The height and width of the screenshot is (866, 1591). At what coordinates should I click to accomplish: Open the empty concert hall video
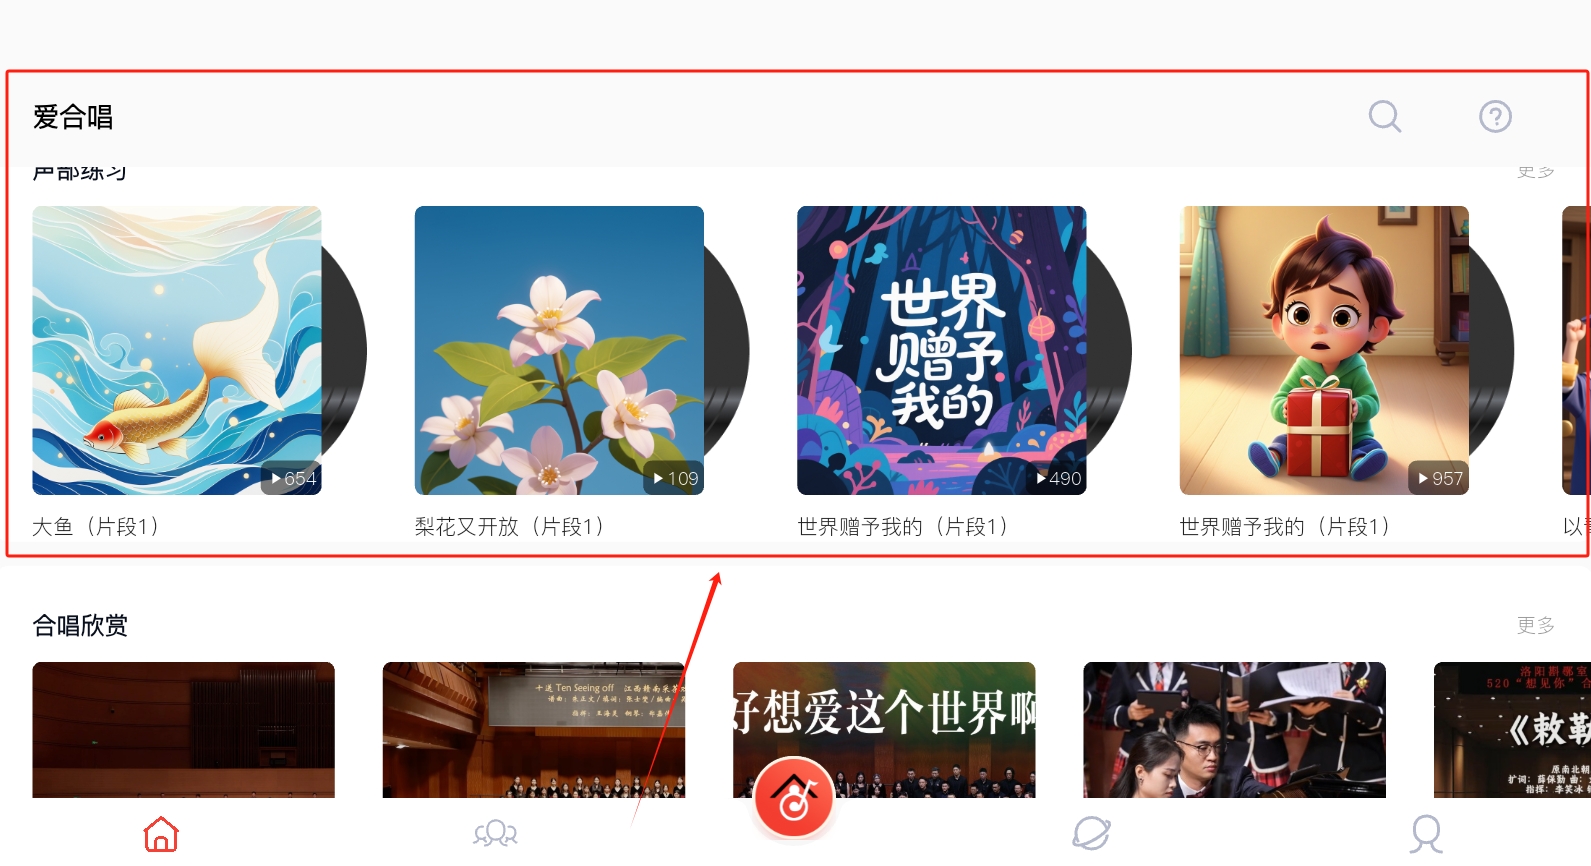pyautogui.click(x=184, y=730)
